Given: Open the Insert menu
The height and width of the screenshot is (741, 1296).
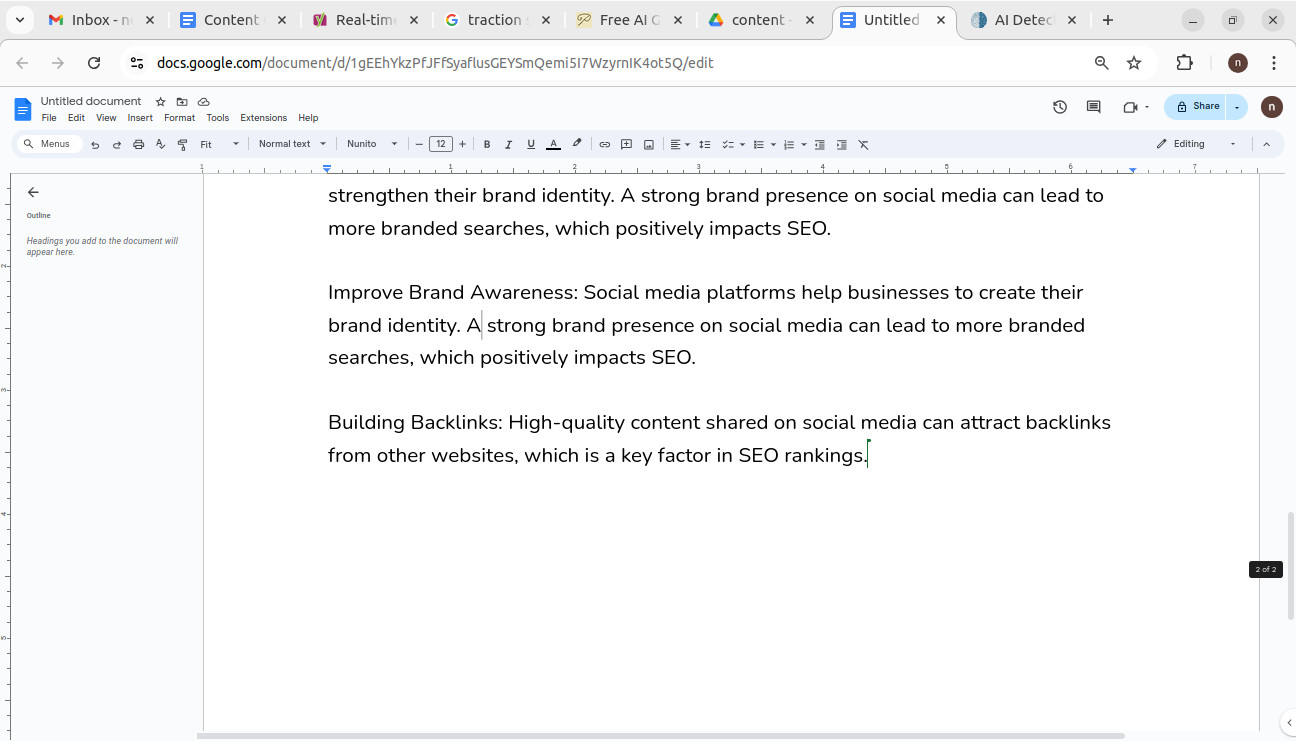Looking at the screenshot, I should tap(140, 118).
